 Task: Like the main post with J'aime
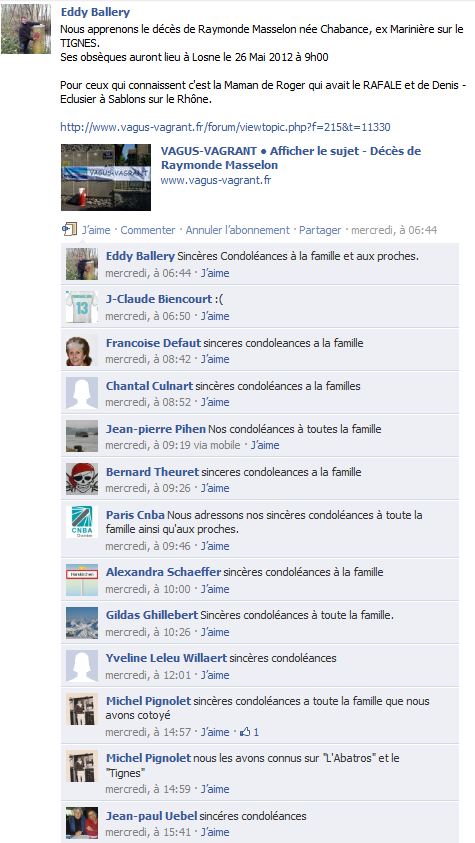[96, 230]
